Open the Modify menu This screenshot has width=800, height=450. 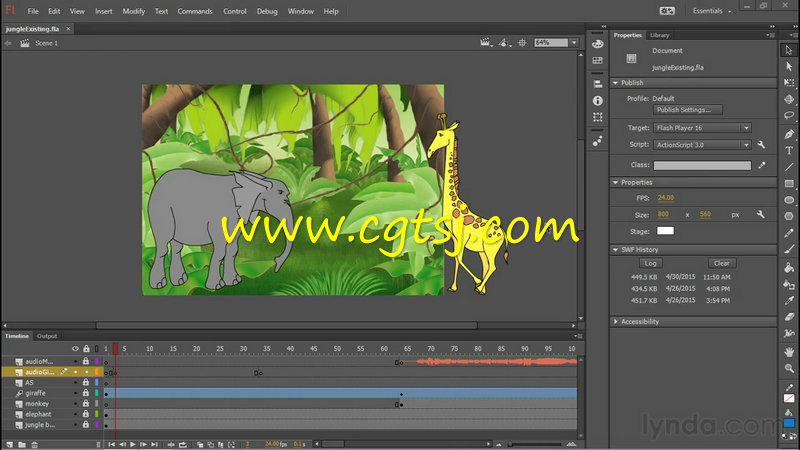(x=134, y=11)
